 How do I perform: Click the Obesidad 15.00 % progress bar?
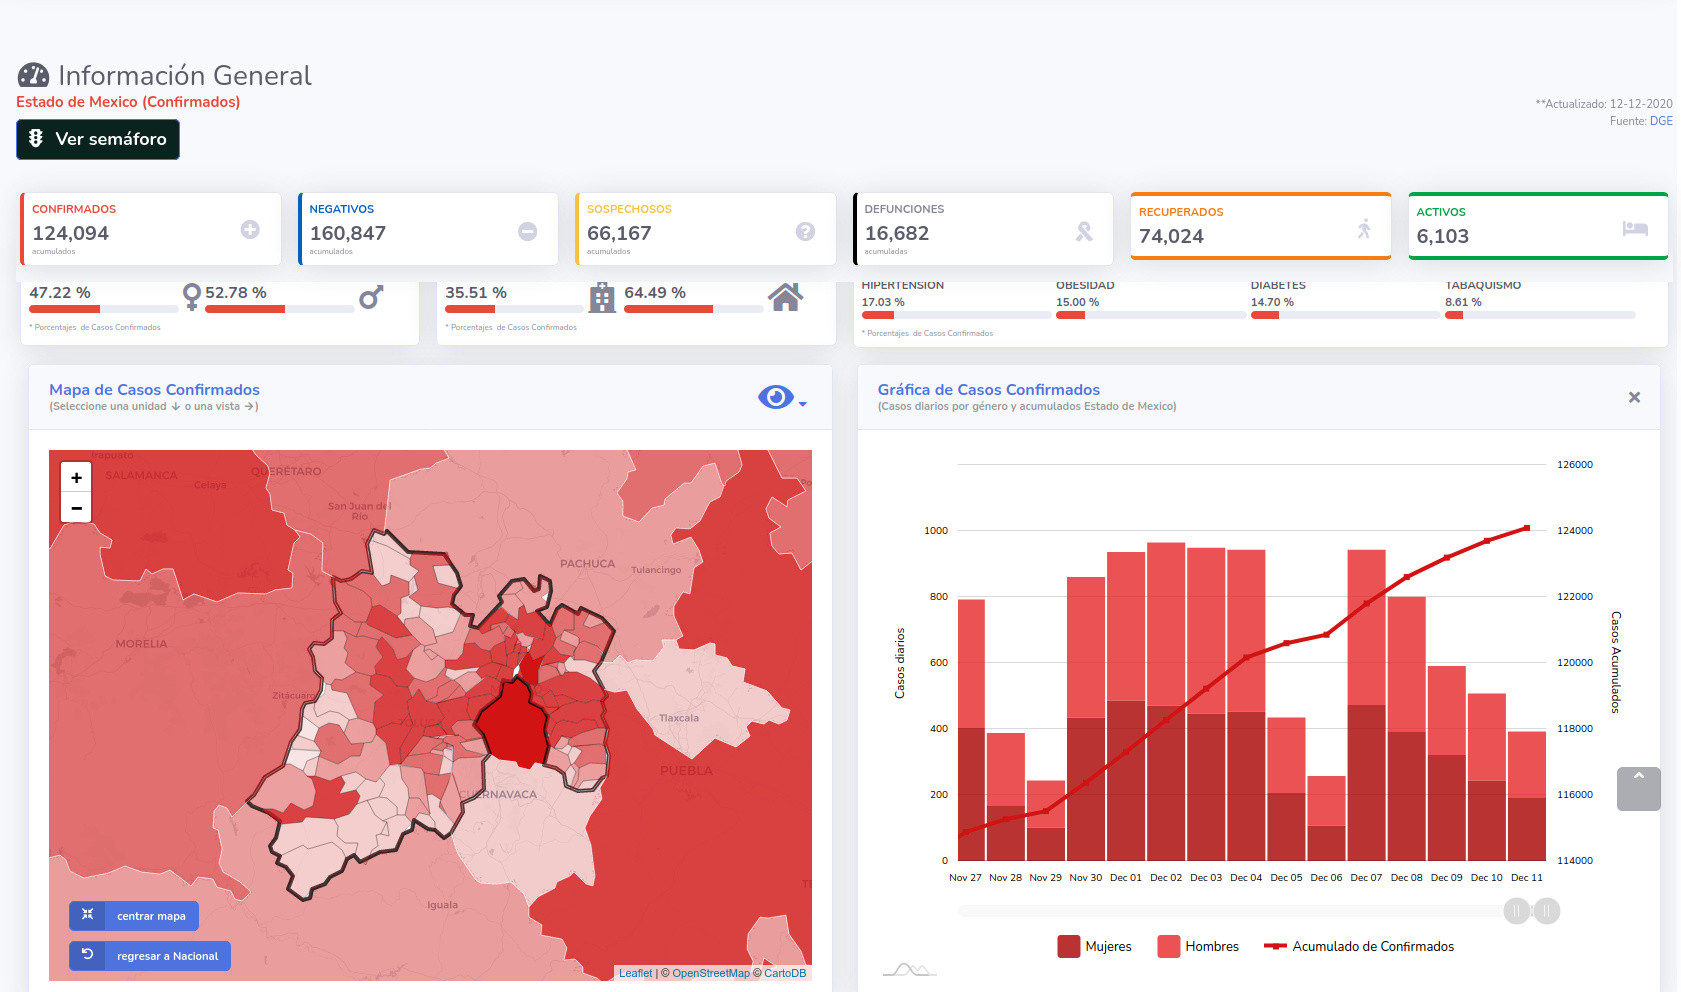pyautogui.click(x=1151, y=315)
